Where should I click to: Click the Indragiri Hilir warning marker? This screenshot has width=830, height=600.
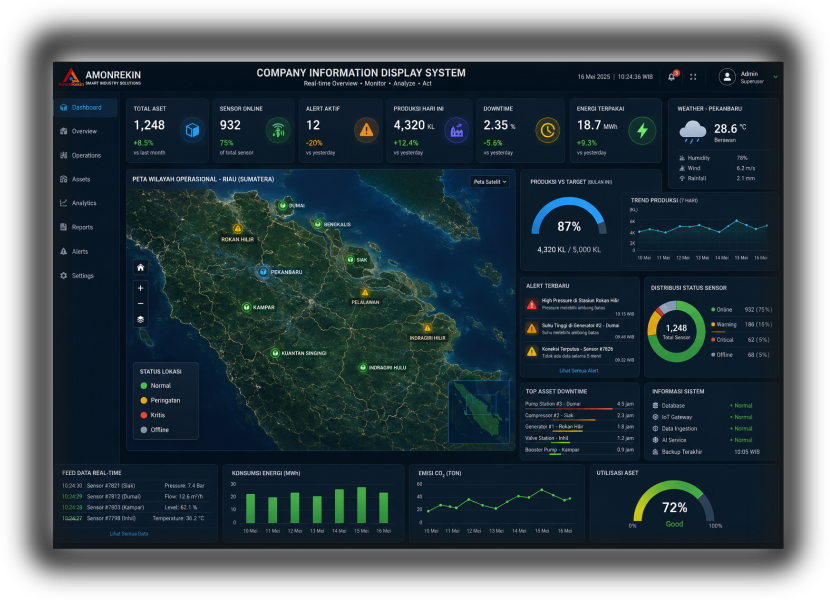click(x=427, y=328)
